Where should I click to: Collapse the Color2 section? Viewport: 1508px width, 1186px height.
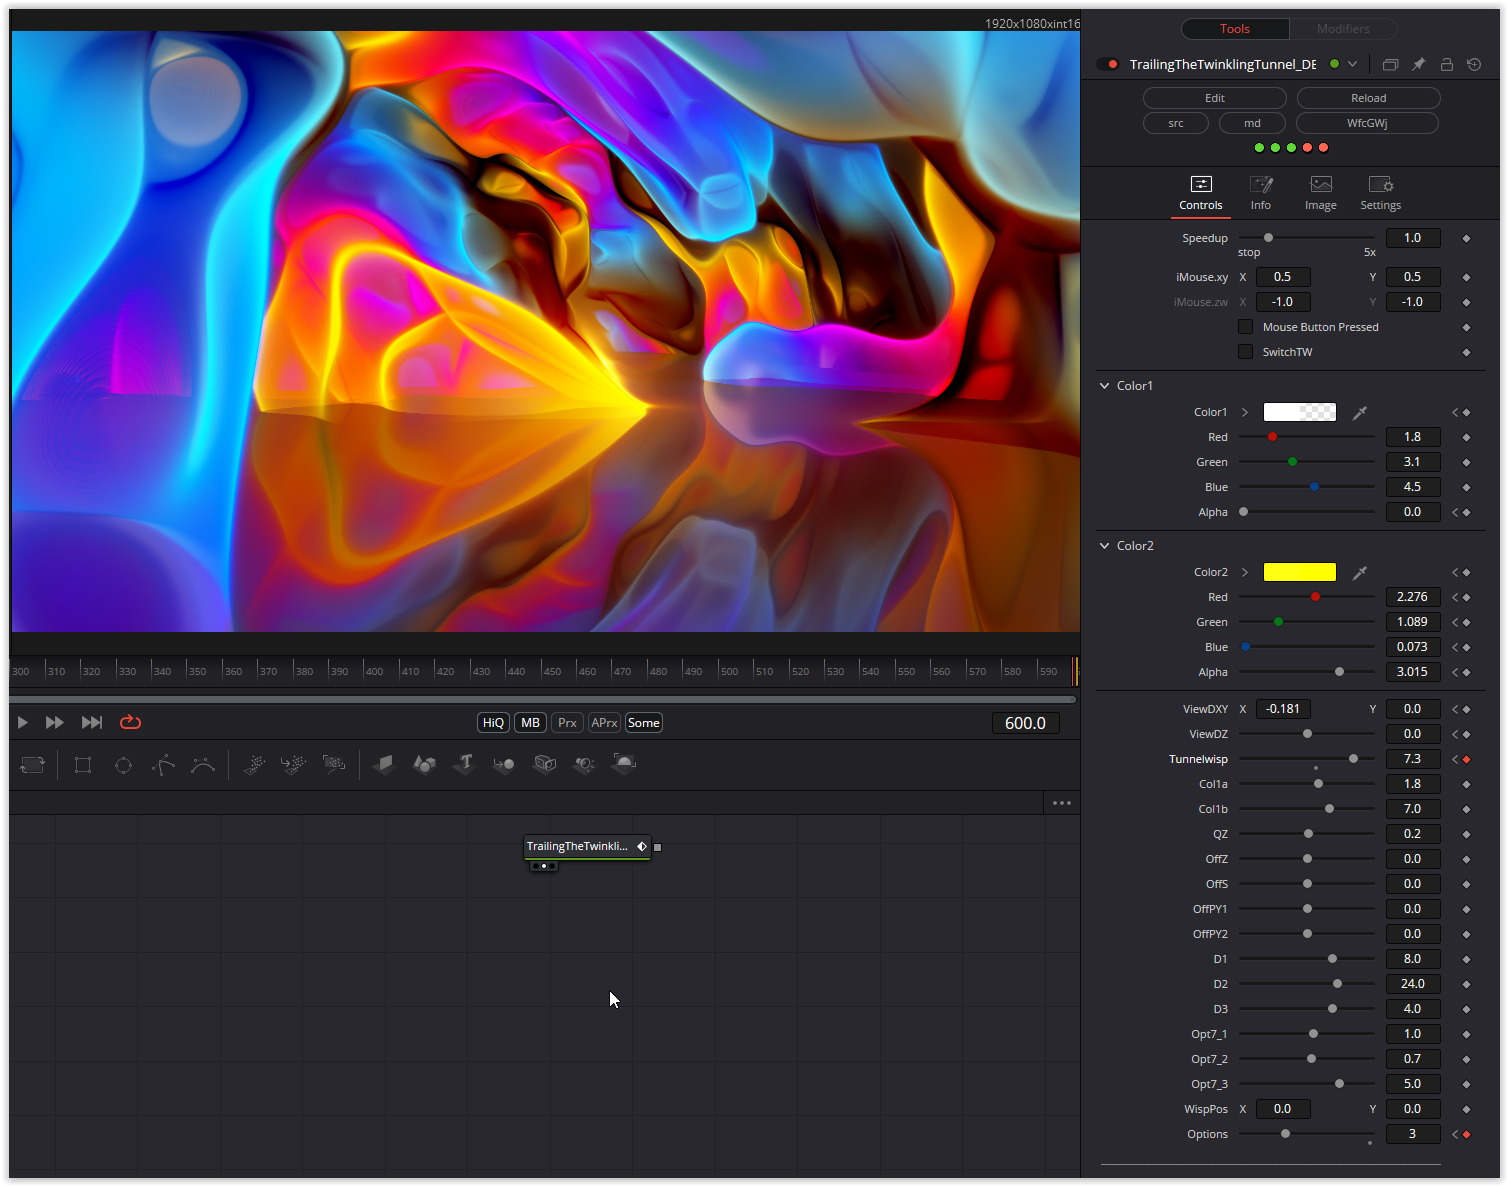point(1105,545)
